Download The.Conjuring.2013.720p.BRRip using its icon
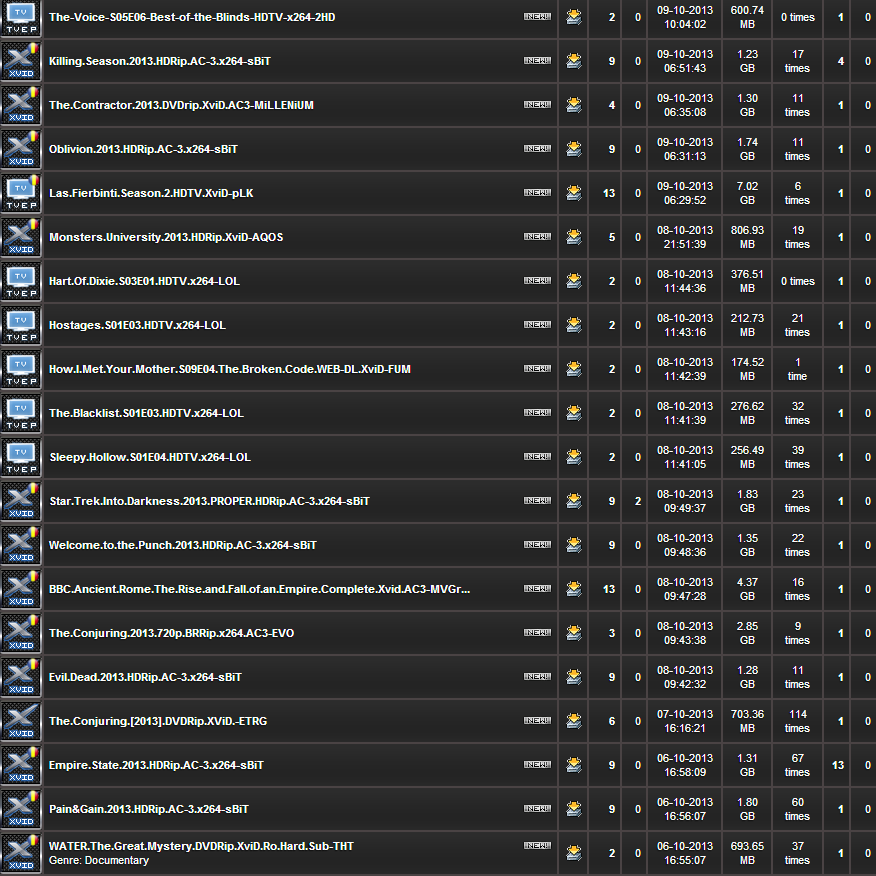This screenshot has height=876, width=876. [x=573, y=633]
